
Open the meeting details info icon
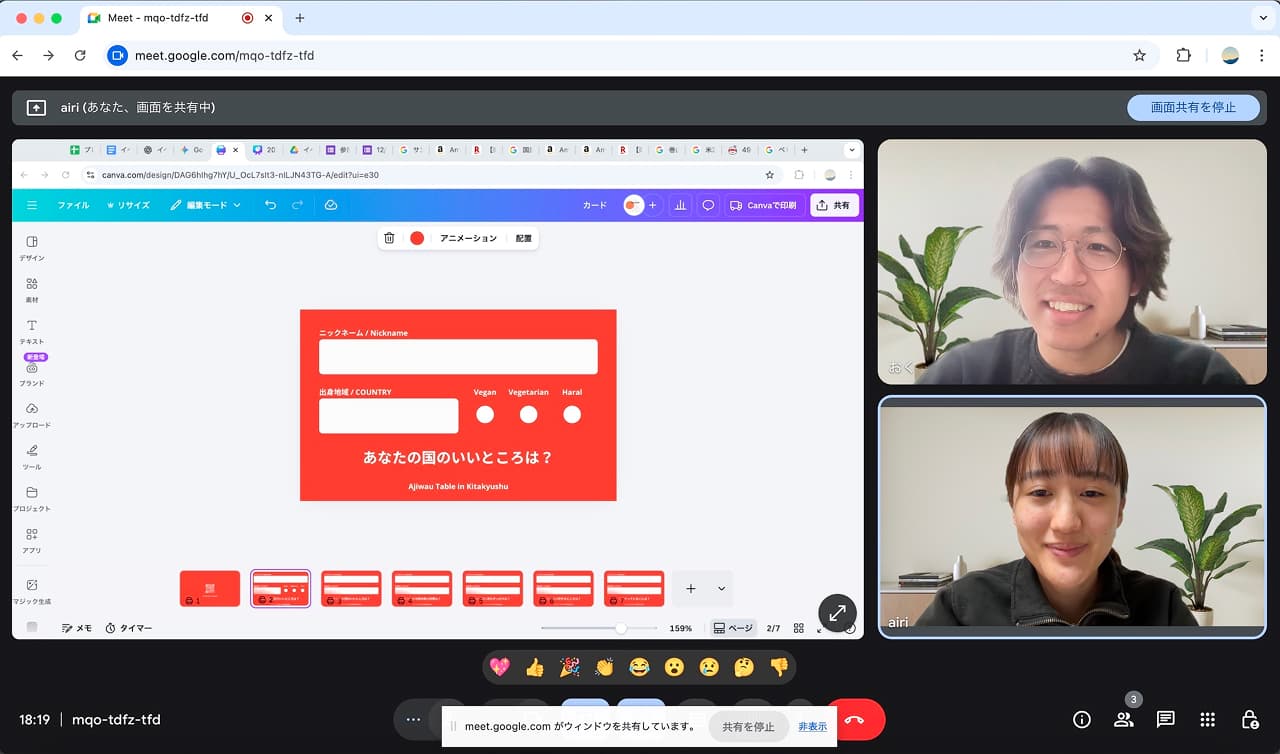pyautogui.click(x=1081, y=719)
